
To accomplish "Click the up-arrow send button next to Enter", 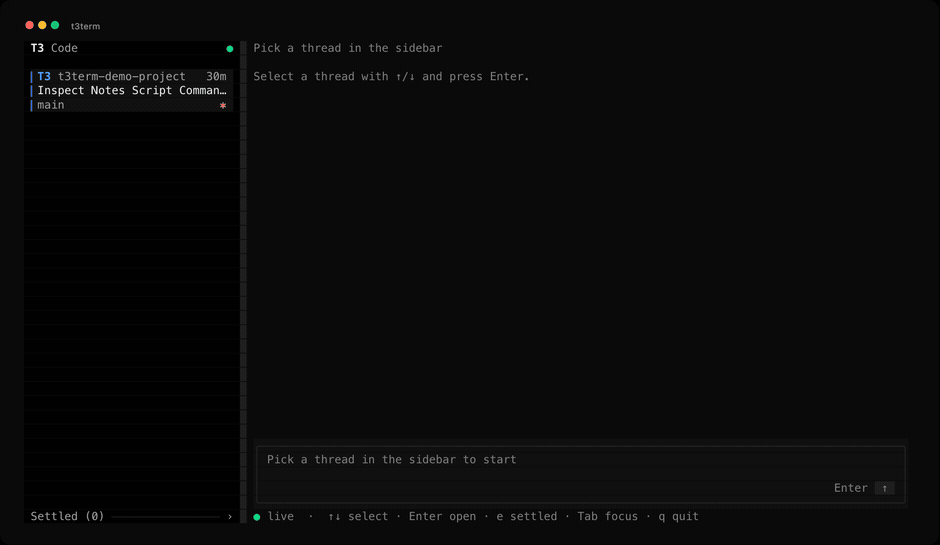I will pyautogui.click(x=884, y=488).
